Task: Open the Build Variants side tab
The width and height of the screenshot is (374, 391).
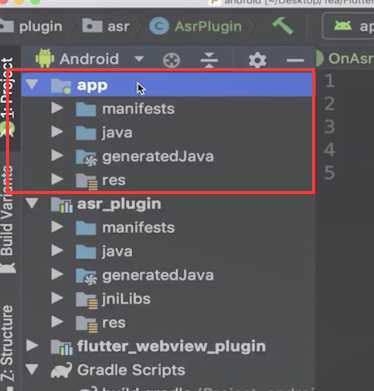Action: point(8,218)
